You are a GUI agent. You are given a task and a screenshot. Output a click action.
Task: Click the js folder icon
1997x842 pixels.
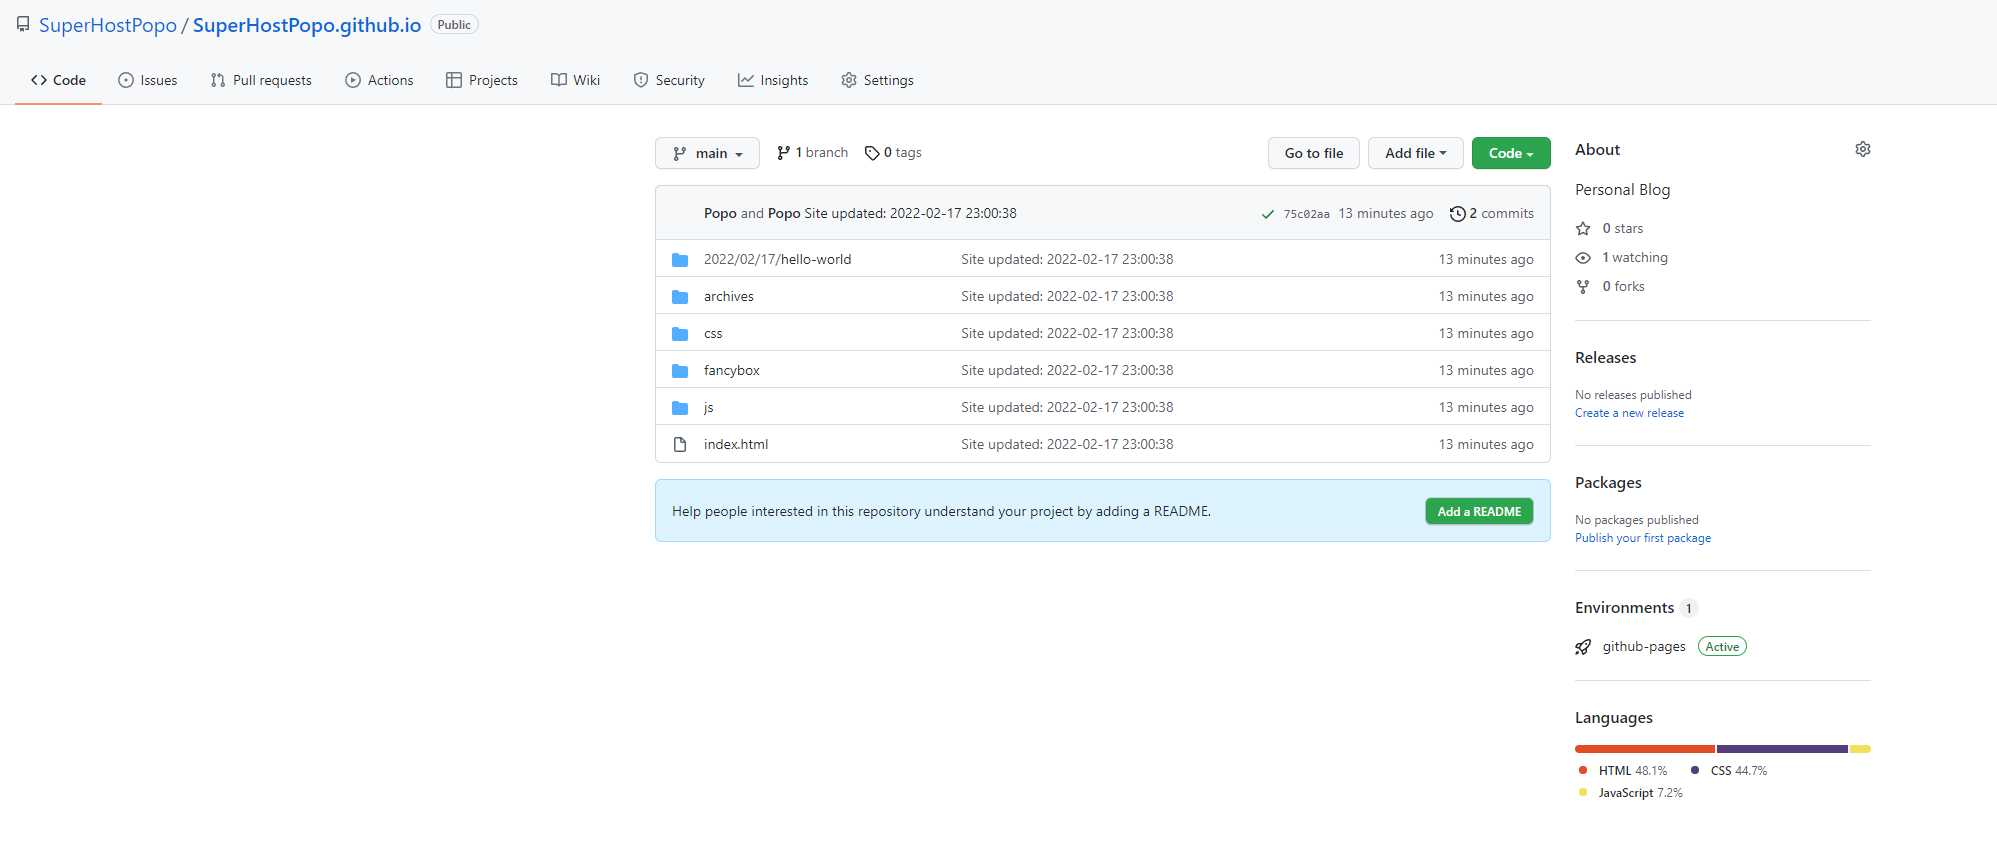pos(680,408)
